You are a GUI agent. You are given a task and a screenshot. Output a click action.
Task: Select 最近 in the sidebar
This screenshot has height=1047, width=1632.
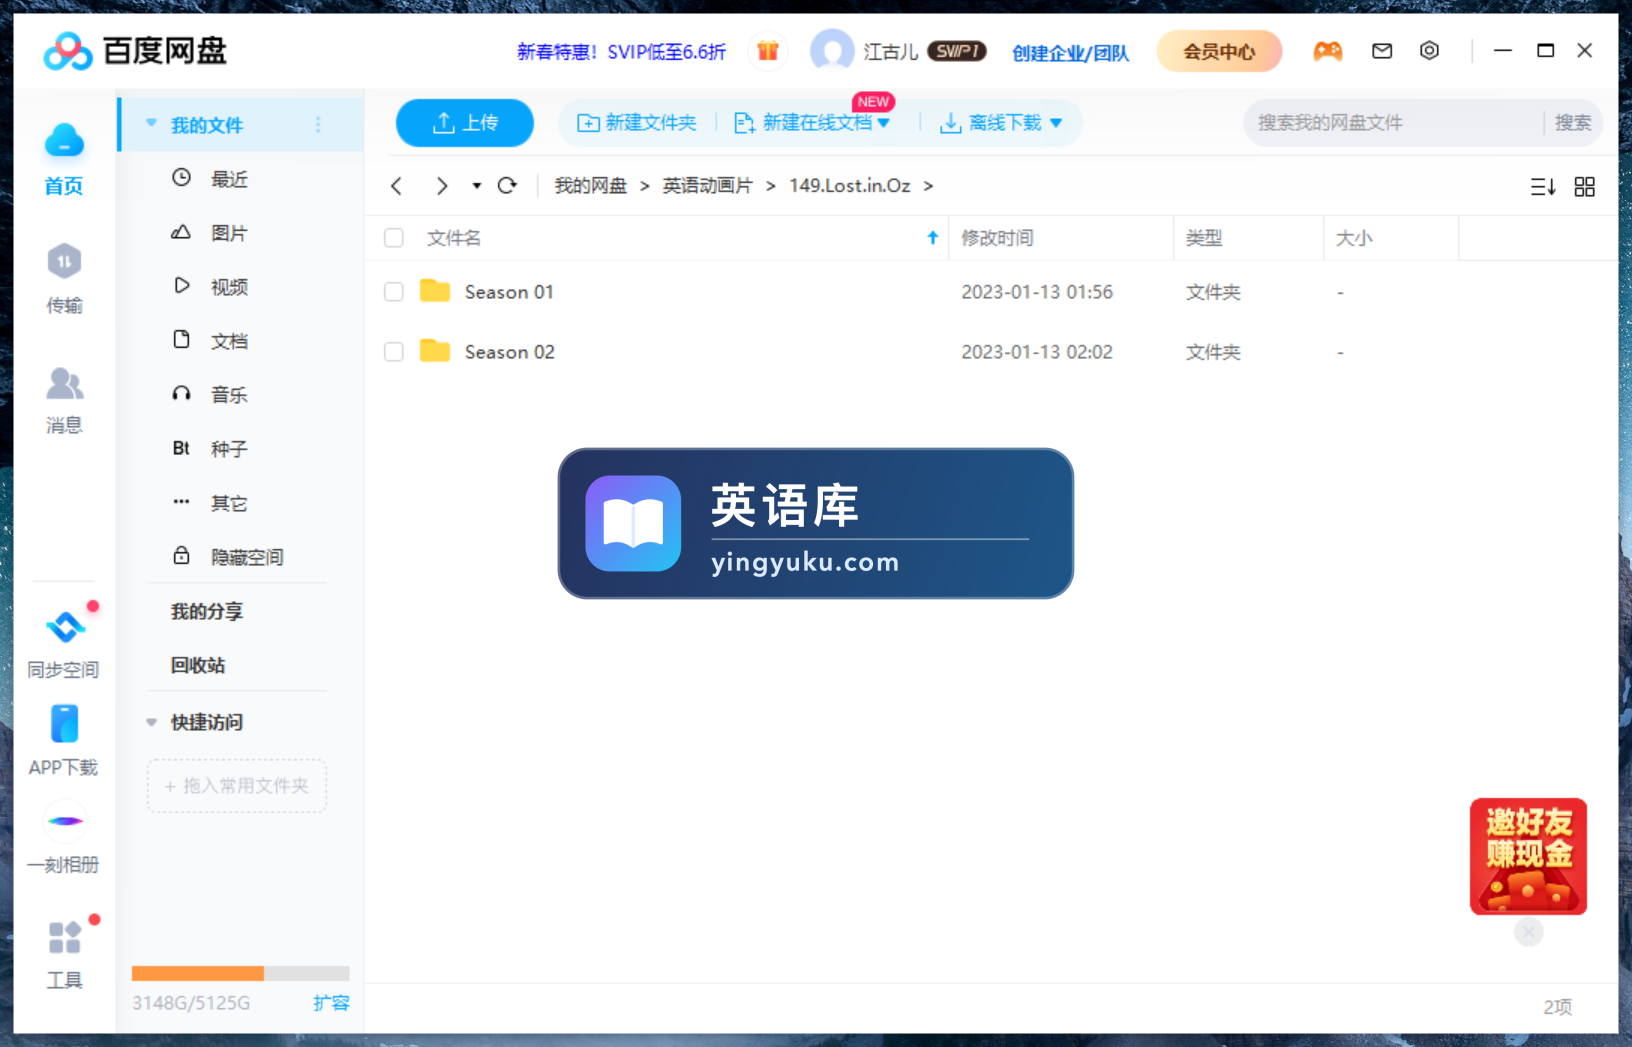[230, 179]
